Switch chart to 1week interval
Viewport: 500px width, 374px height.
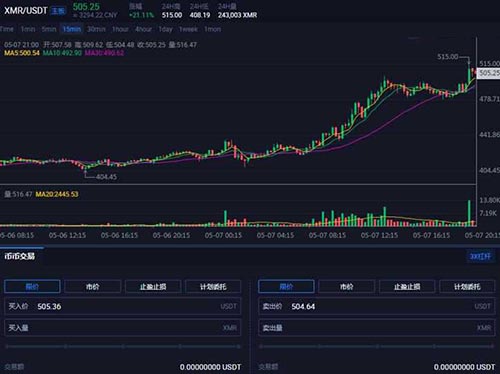click(188, 29)
